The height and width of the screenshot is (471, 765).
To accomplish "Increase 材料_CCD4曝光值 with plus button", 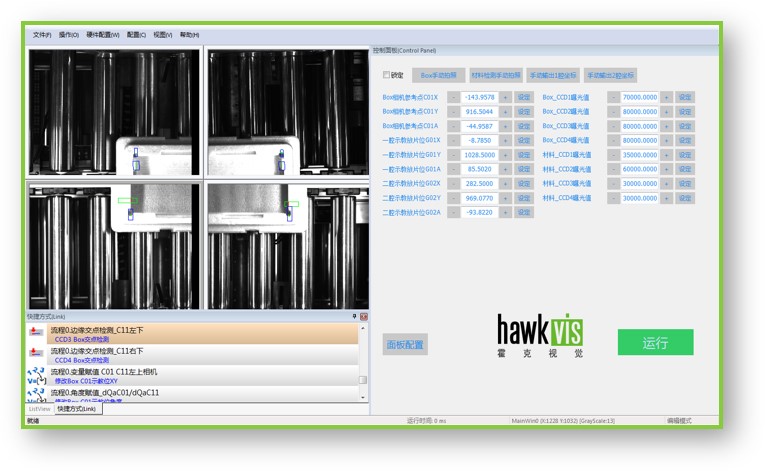I will pos(666,198).
